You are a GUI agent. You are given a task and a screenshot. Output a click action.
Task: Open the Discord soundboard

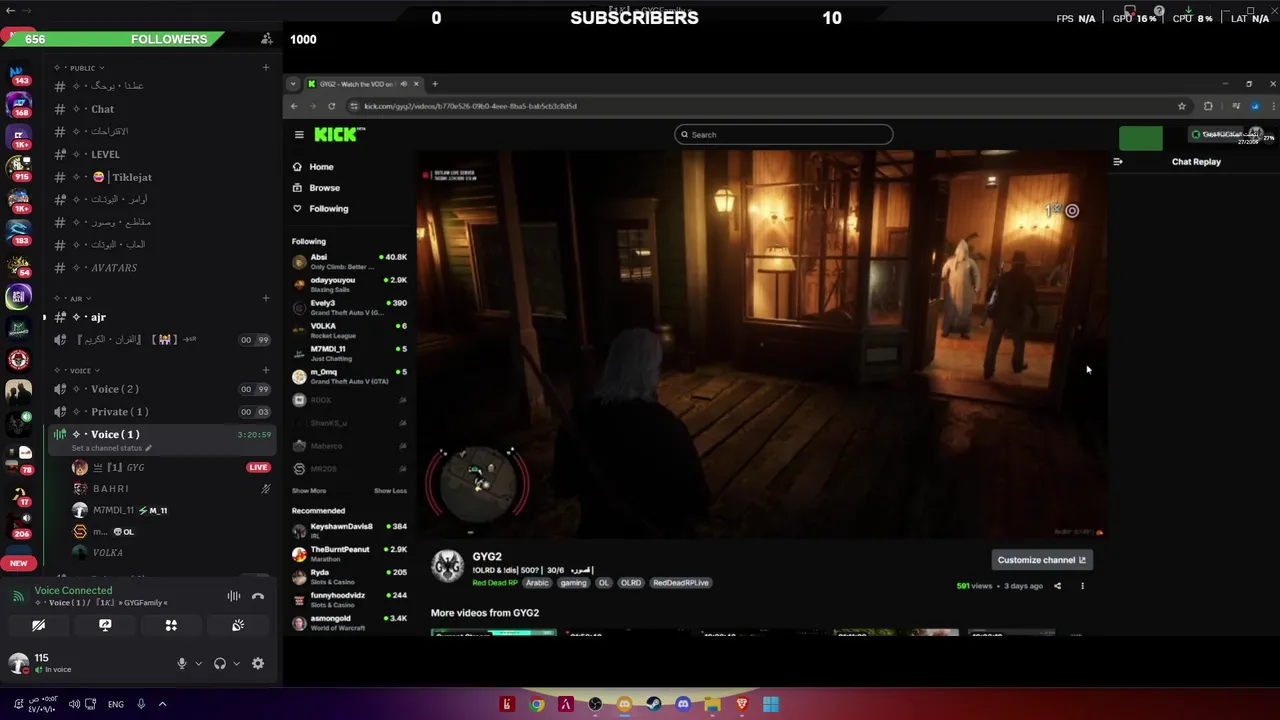point(238,625)
